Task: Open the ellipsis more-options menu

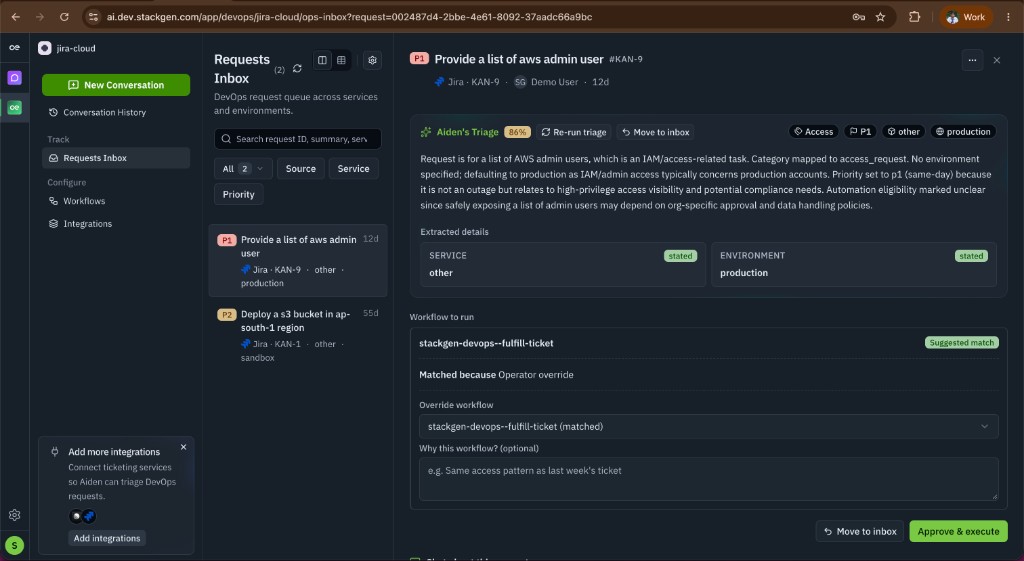Action: pos(972,60)
